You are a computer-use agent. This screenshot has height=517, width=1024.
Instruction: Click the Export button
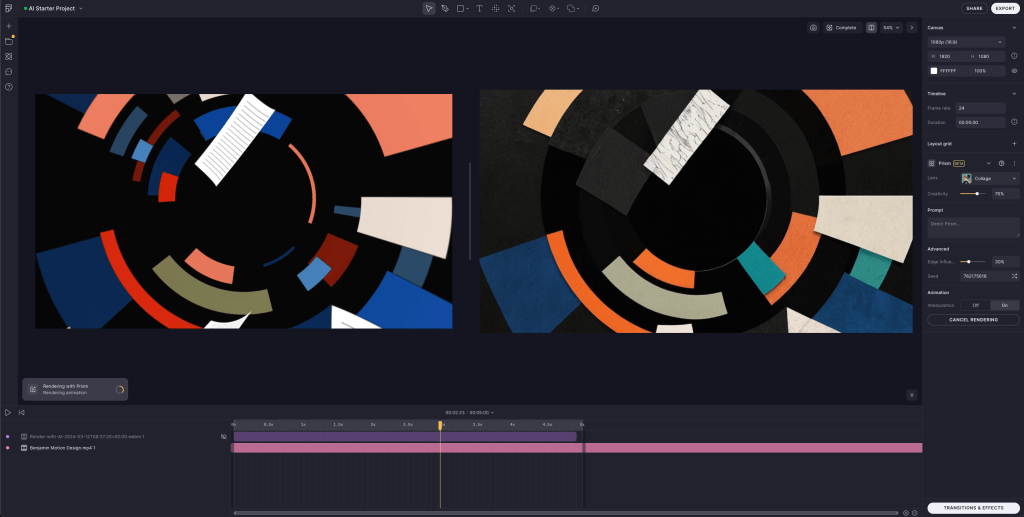[x=1004, y=8]
